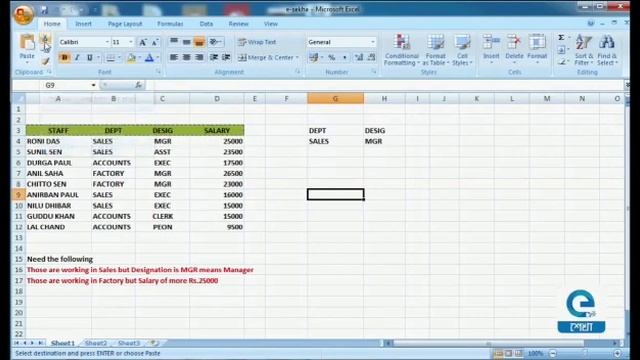Screen dimensions: 640x360
Task: Toggle Underline formatting
Action: [x=89, y=58]
